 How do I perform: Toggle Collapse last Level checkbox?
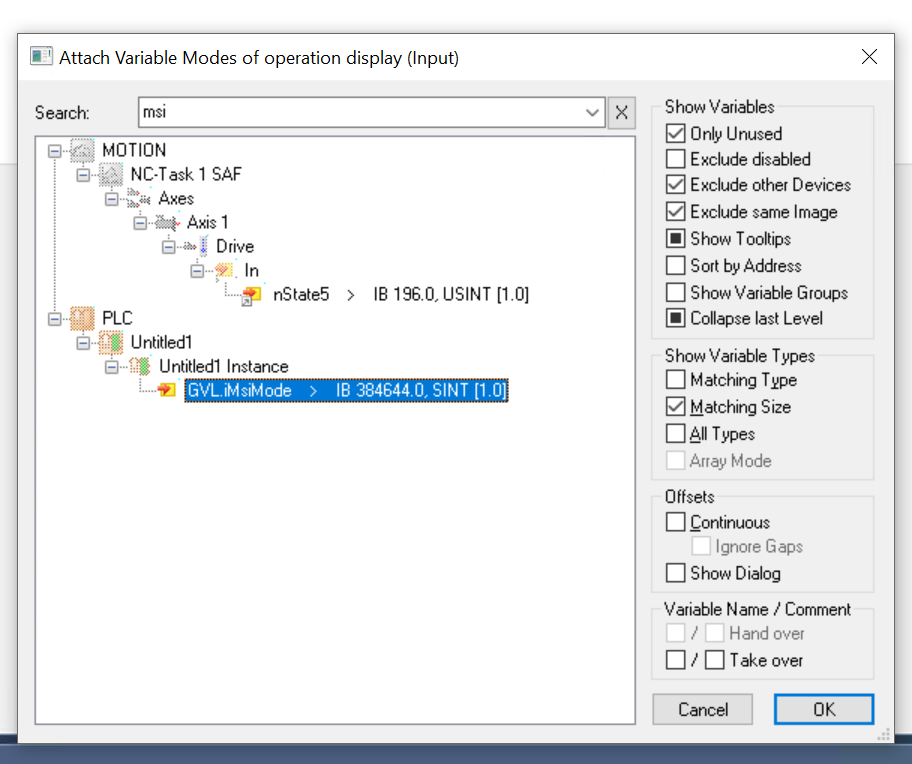(x=675, y=319)
